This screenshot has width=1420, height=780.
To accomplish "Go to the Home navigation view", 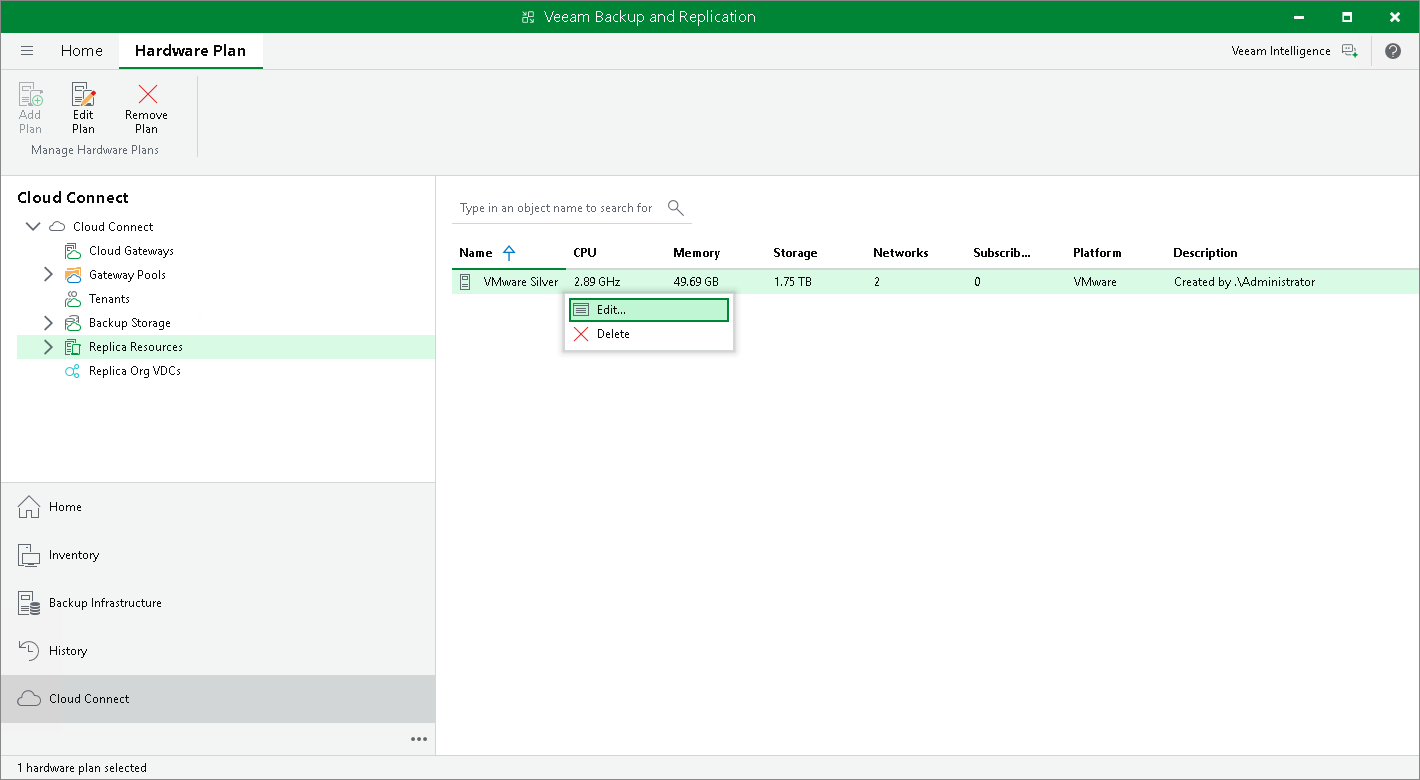I will (x=218, y=507).
